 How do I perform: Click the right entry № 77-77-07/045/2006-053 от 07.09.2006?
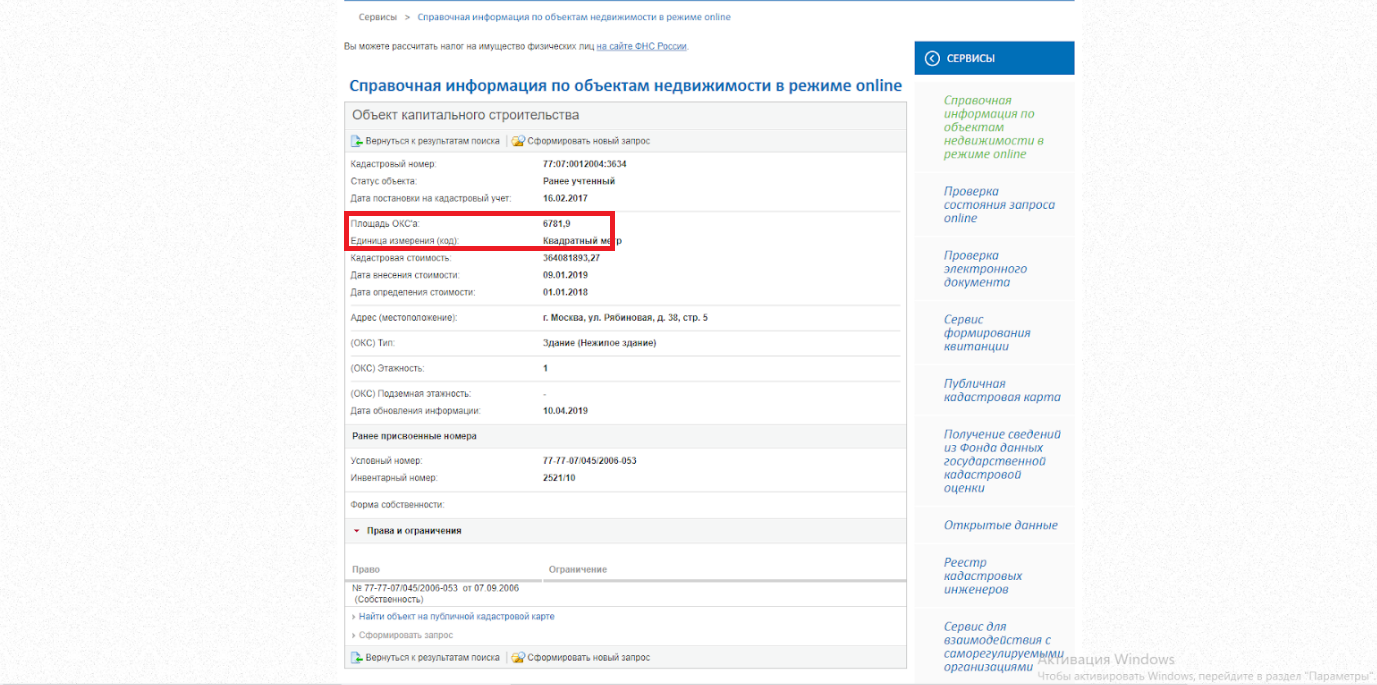coord(435,593)
